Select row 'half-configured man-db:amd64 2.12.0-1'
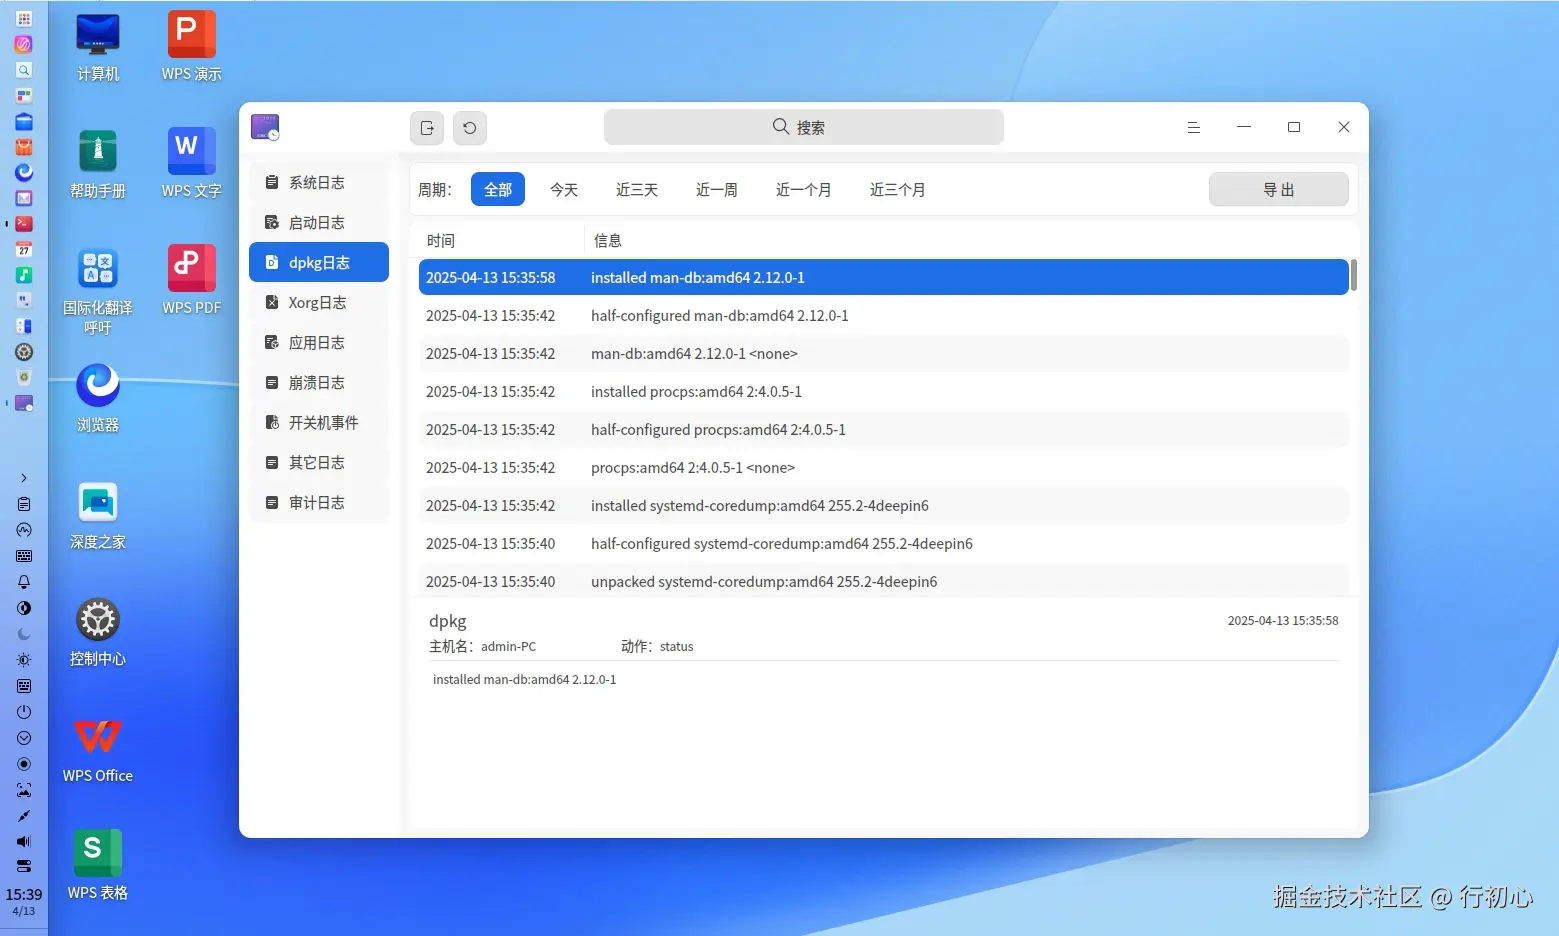Image resolution: width=1559 pixels, height=936 pixels. point(883,316)
